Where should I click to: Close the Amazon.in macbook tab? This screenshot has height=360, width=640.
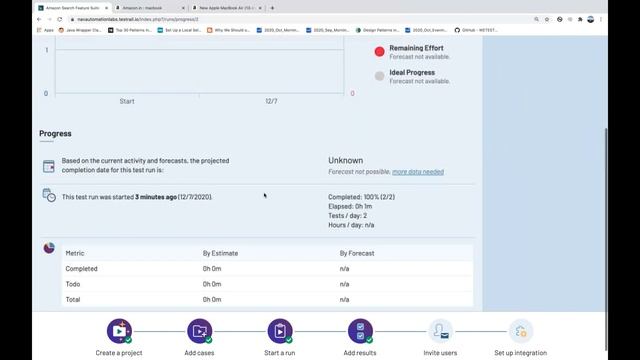pos(183,8)
